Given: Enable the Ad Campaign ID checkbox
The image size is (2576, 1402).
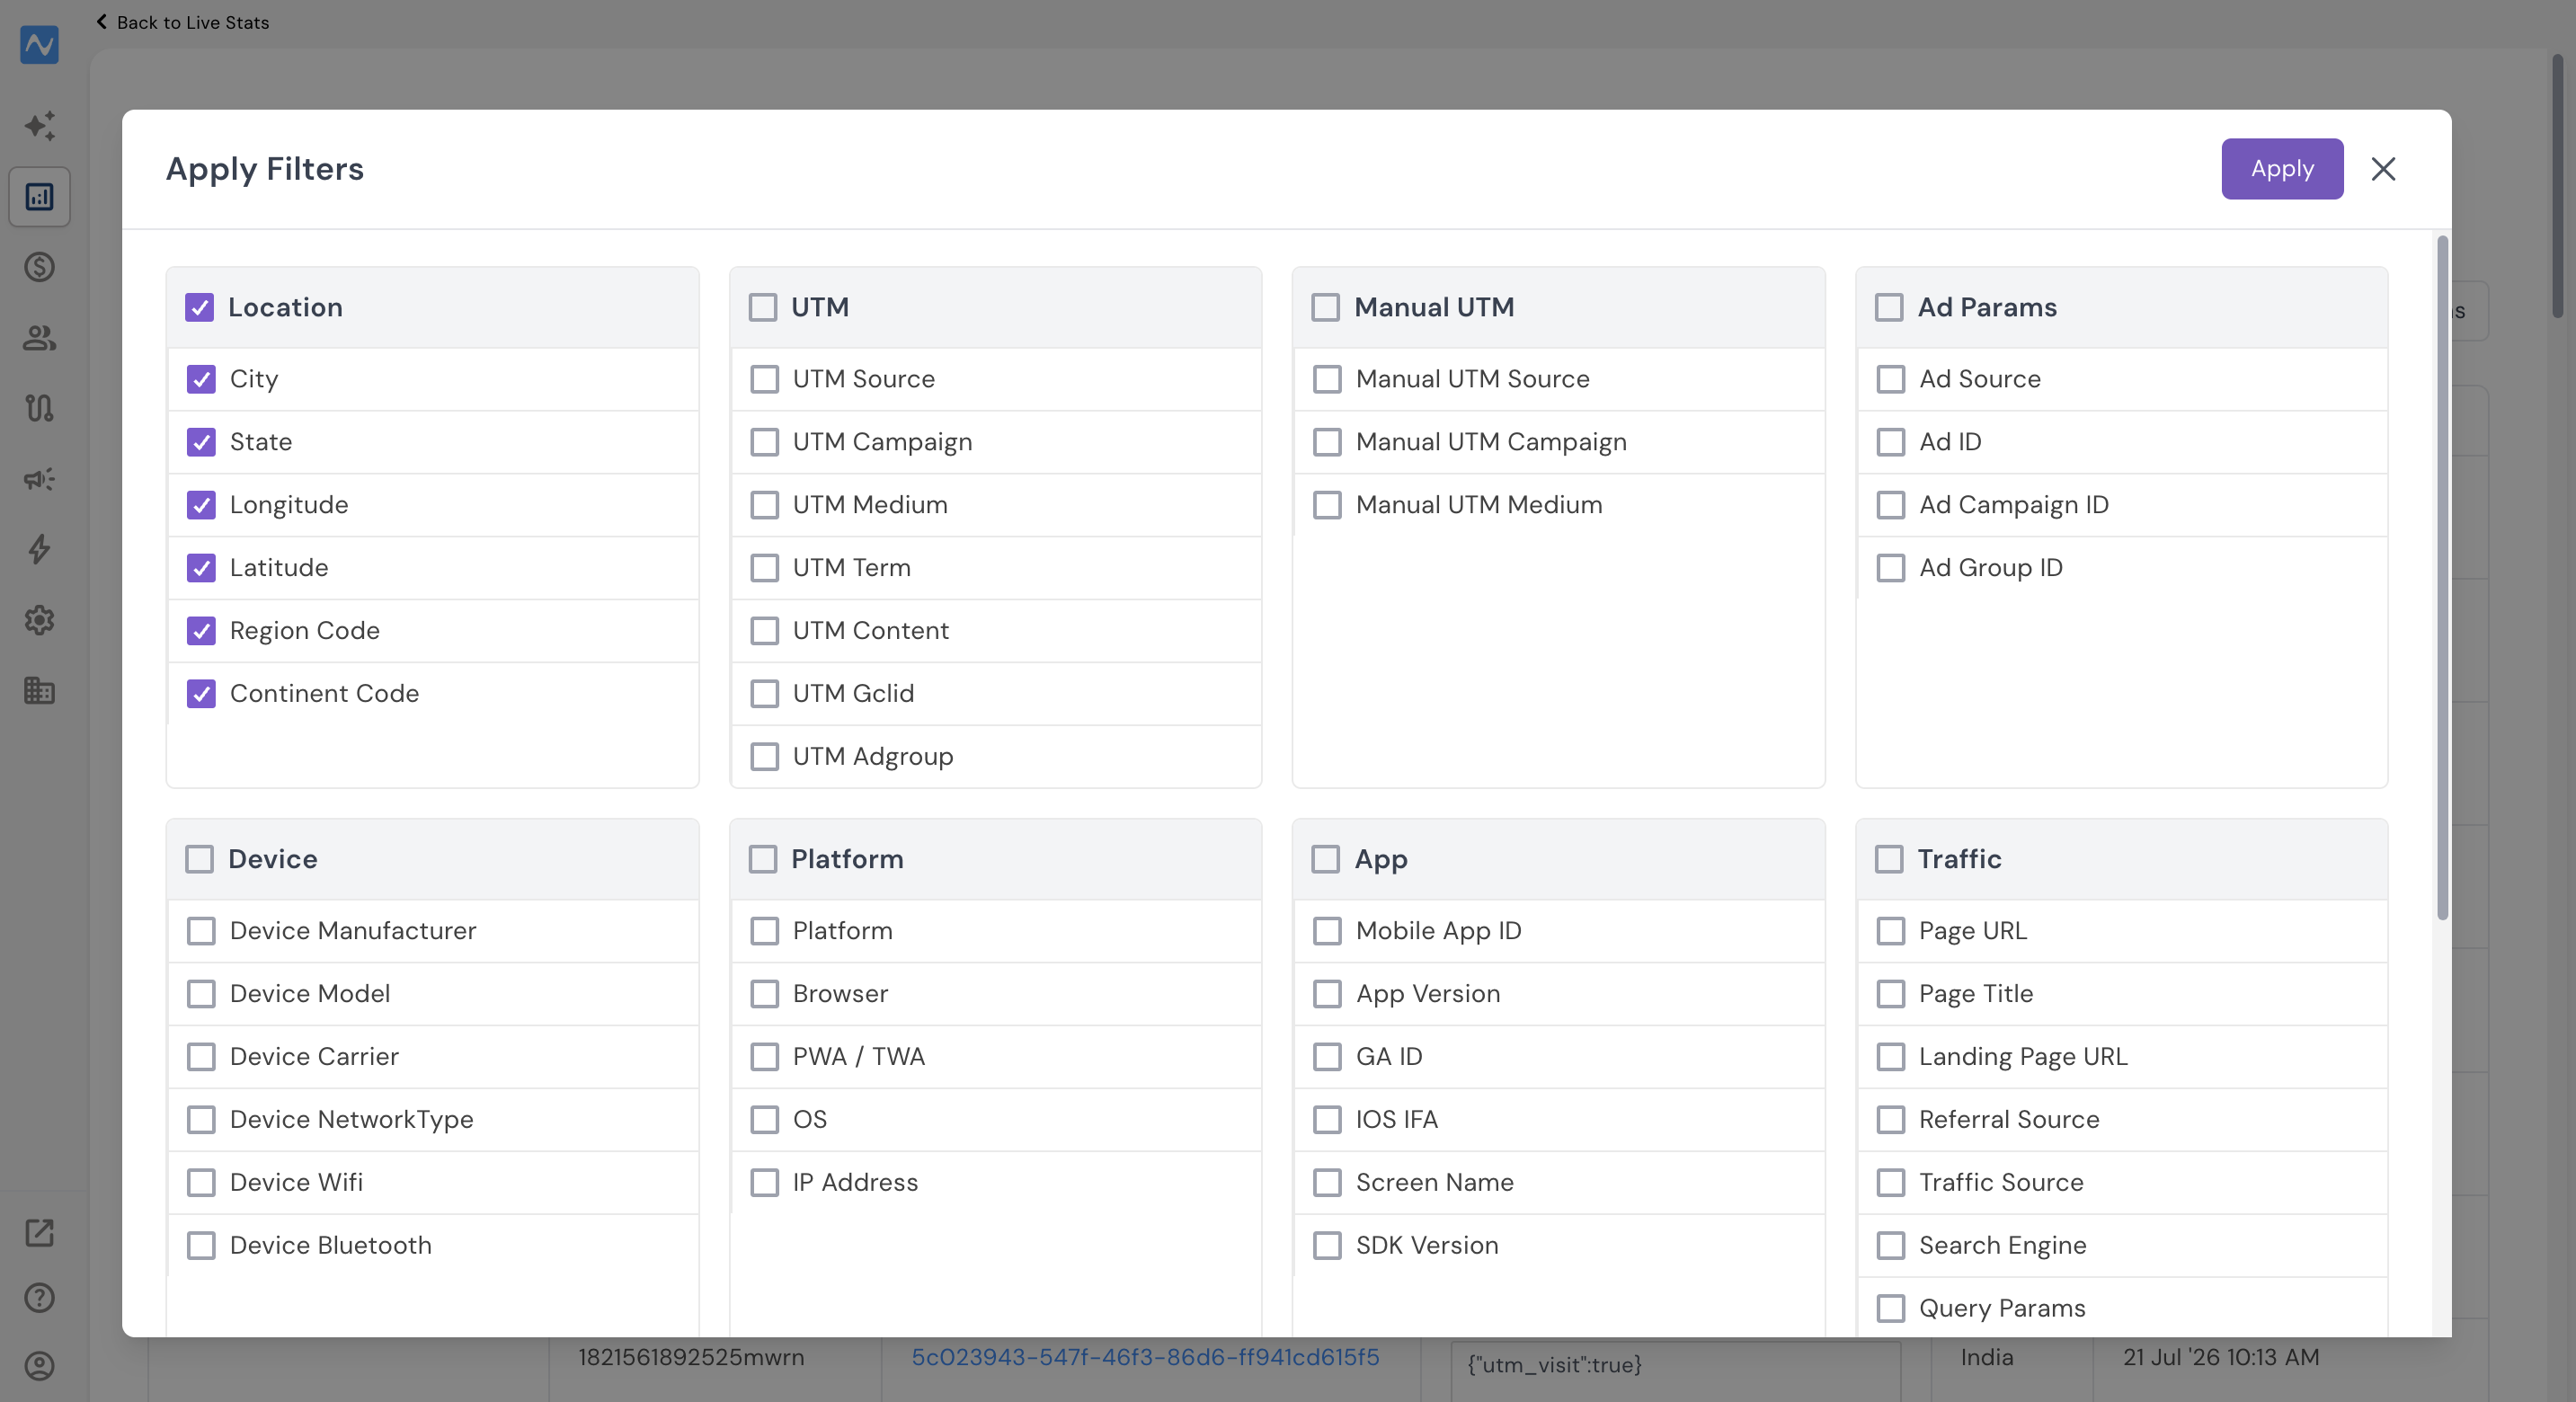Looking at the screenshot, I should pyautogui.click(x=1891, y=505).
